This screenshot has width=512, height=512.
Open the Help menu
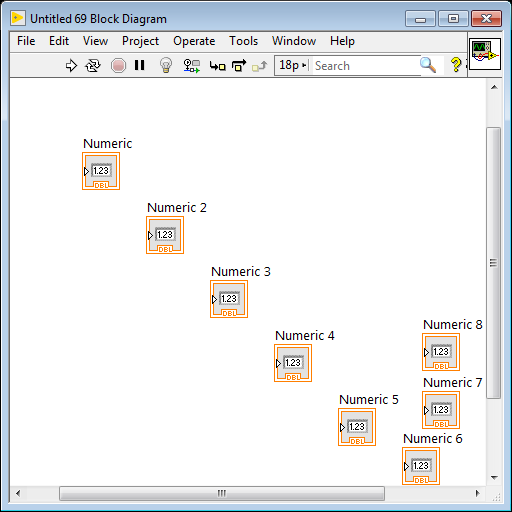click(x=342, y=41)
